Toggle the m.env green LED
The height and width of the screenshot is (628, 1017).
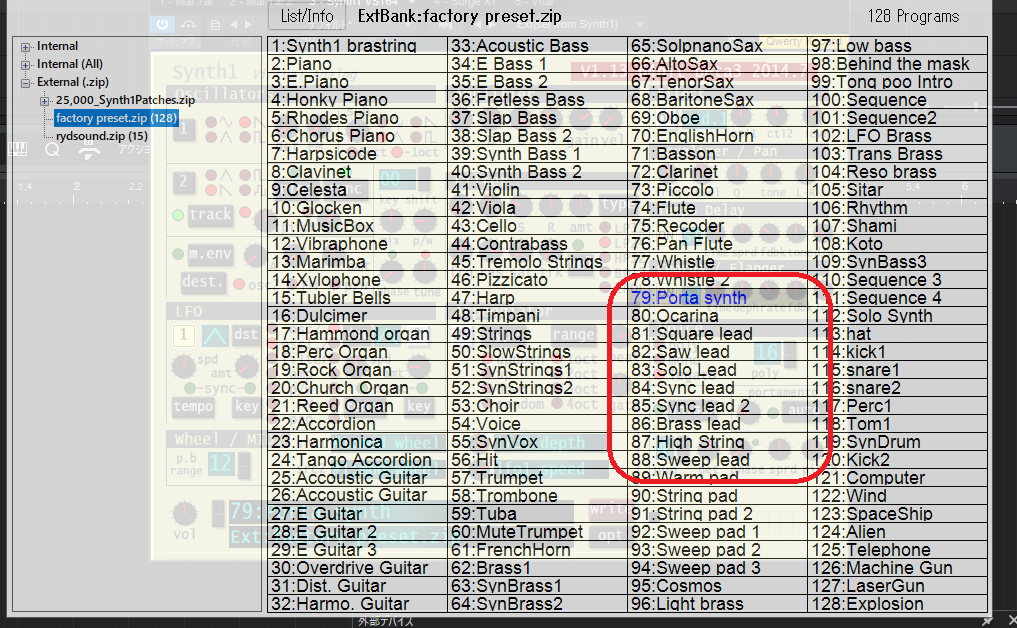(x=178, y=253)
